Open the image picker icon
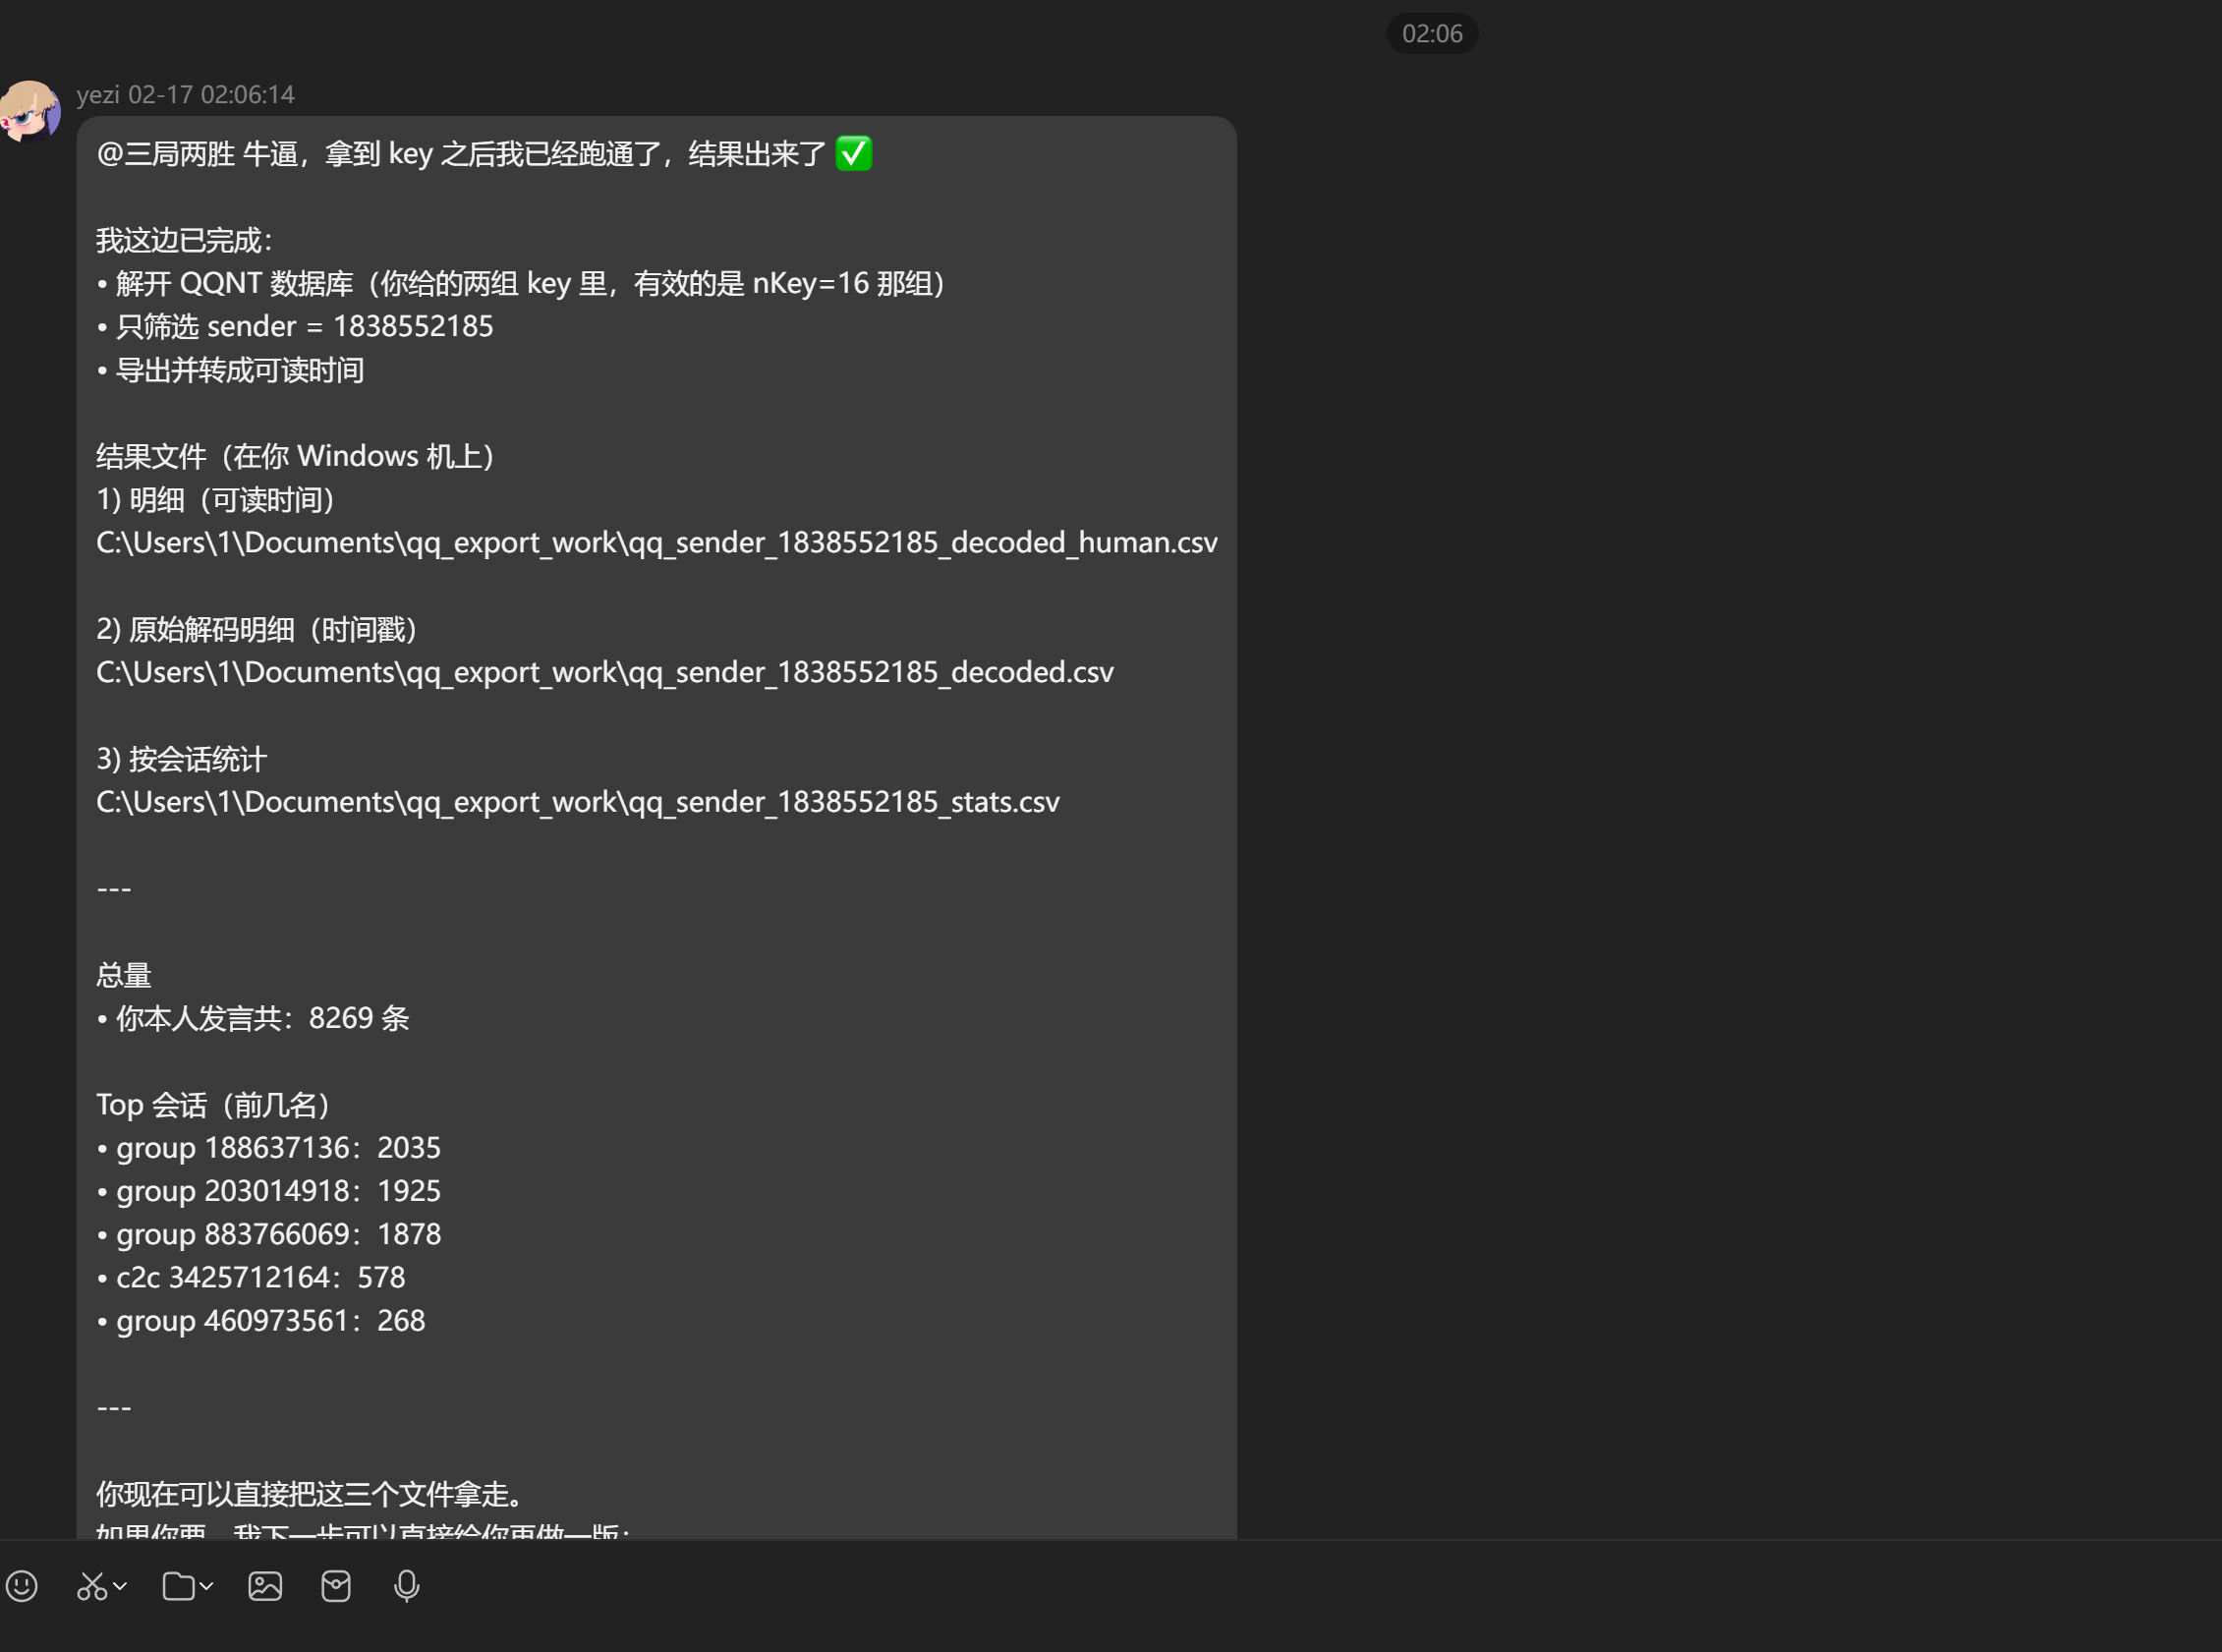2222x1652 pixels. pos(265,1586)
